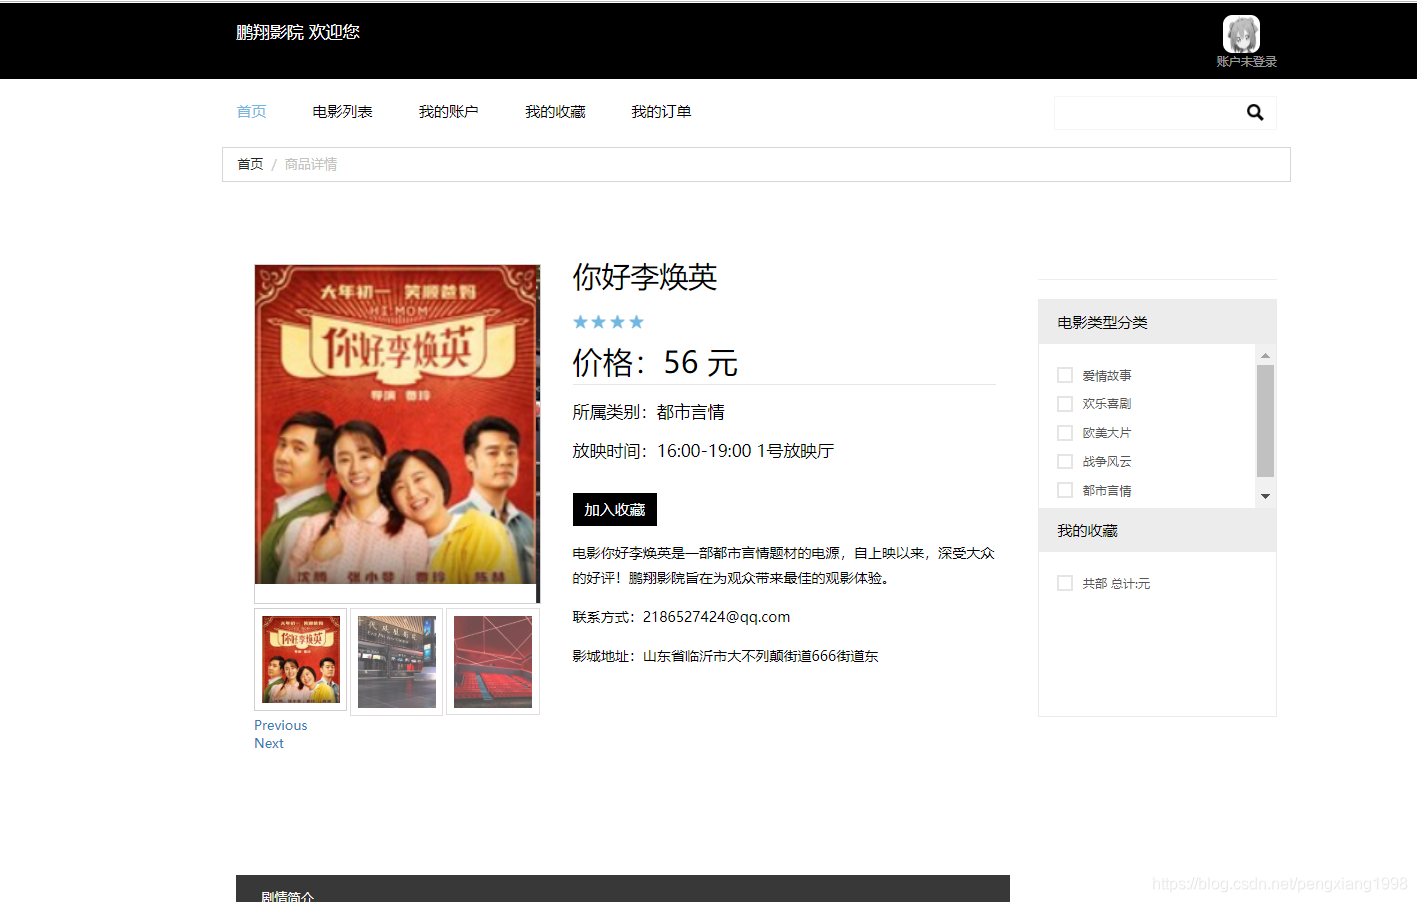1417x902 pixels.
Task: Check the 欢乐喜剧 category box
Action: pos(1065,404)
